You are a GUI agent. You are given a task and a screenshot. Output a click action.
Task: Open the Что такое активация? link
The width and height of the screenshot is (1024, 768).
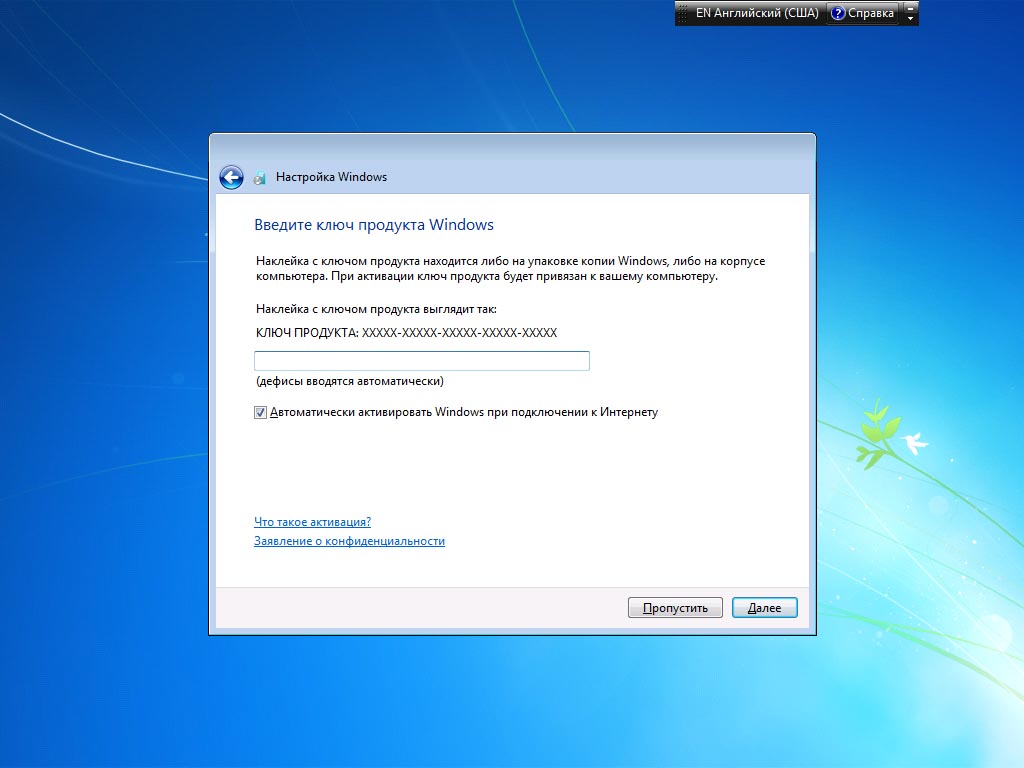312,522
